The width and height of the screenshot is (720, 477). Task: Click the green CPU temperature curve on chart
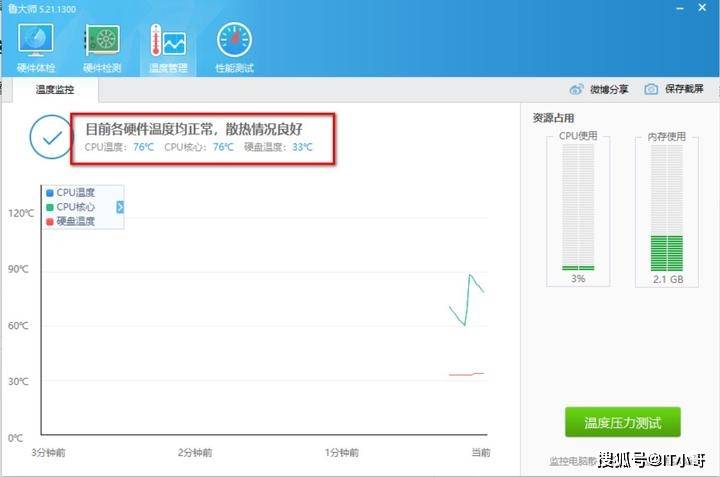pyautogui.click(x=468, y=293)
